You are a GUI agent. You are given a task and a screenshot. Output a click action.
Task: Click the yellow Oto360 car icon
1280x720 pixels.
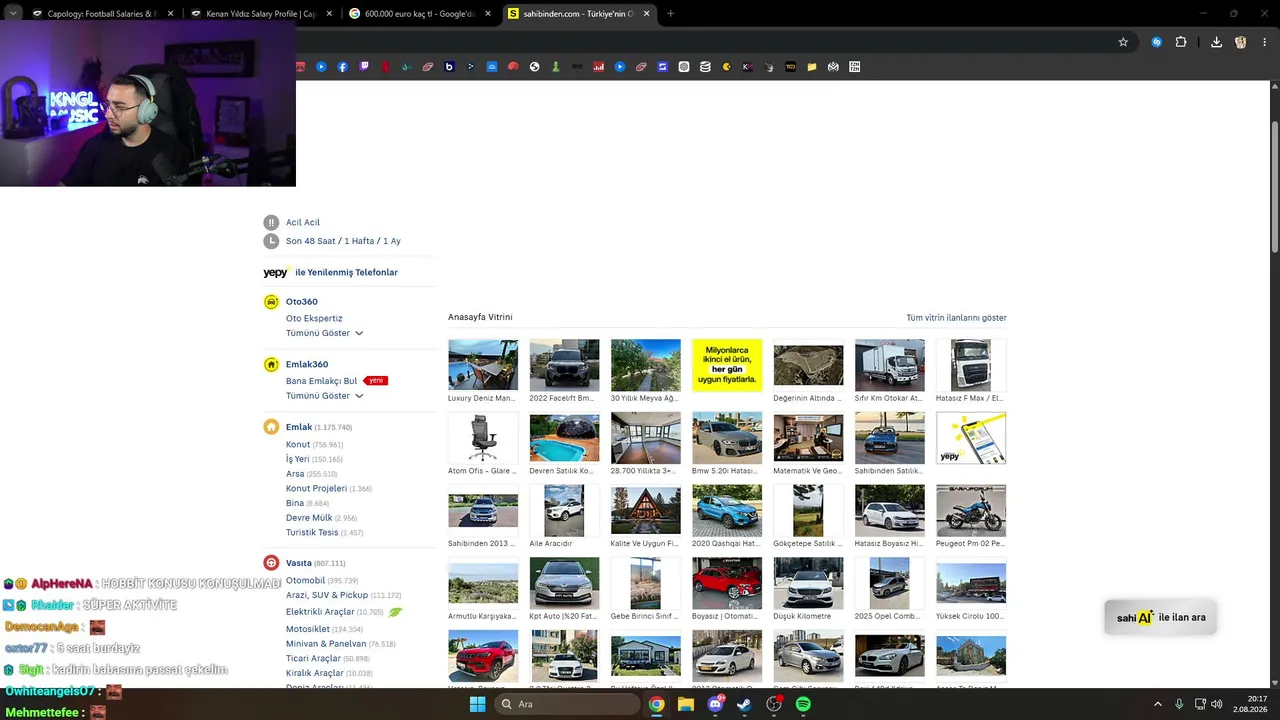[271, 301]
